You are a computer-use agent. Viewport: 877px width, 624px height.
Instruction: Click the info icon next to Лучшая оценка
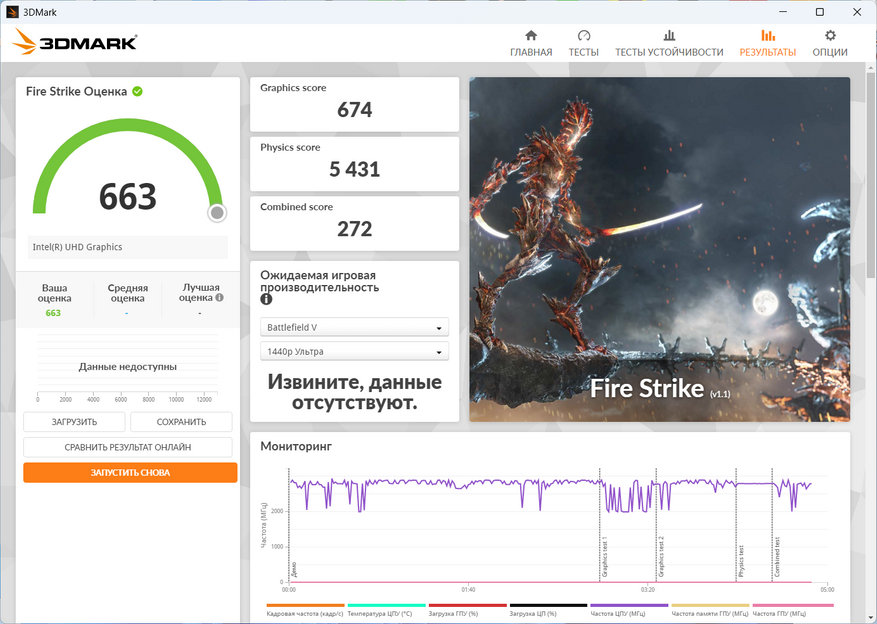tap(219, 297)
